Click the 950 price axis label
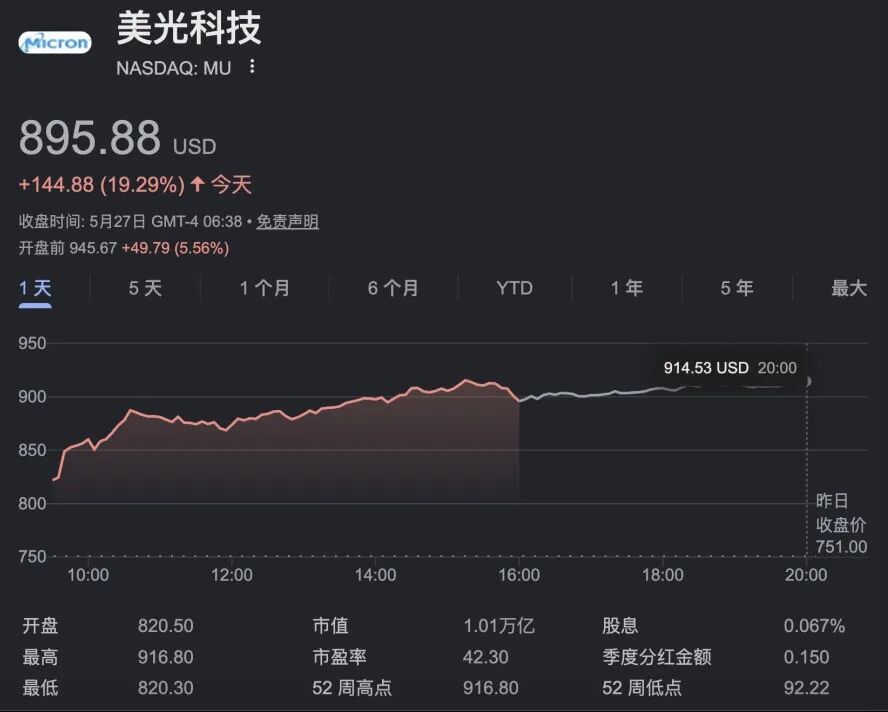The width and height of the screenshot is (888, 712). 32,343
